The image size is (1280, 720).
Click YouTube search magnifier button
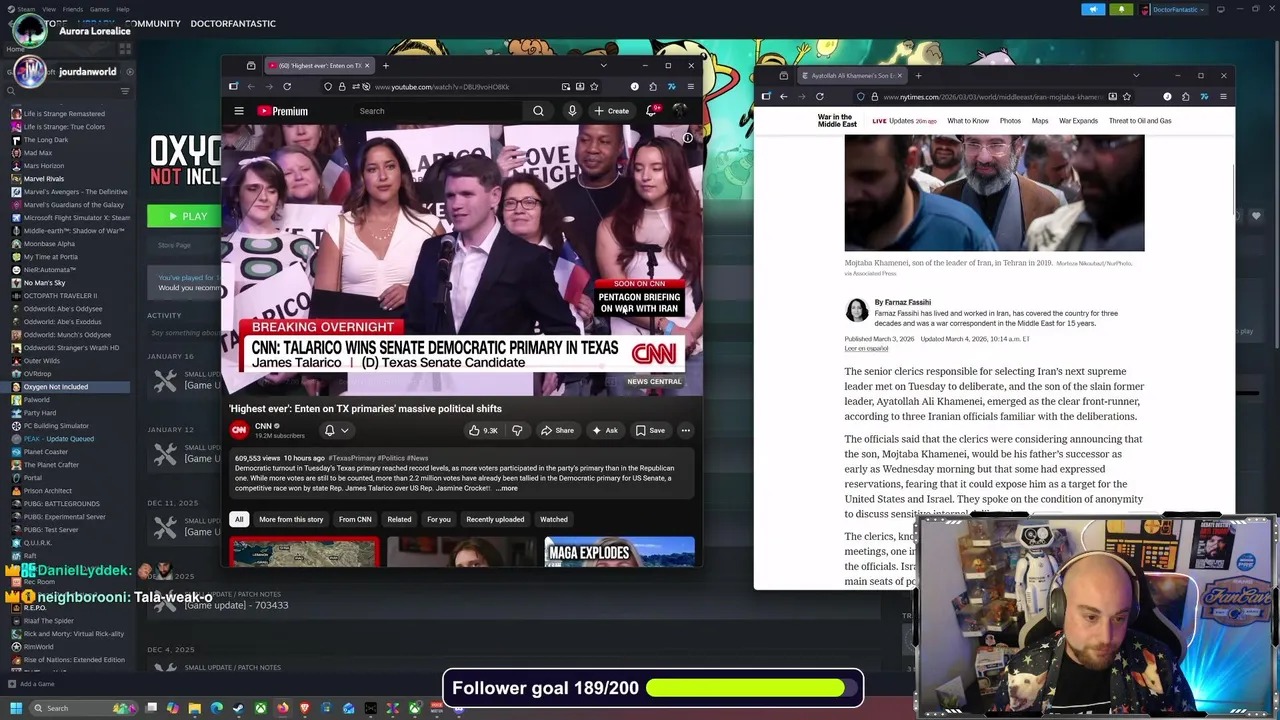pyautogui.click(x=538, y=111)
